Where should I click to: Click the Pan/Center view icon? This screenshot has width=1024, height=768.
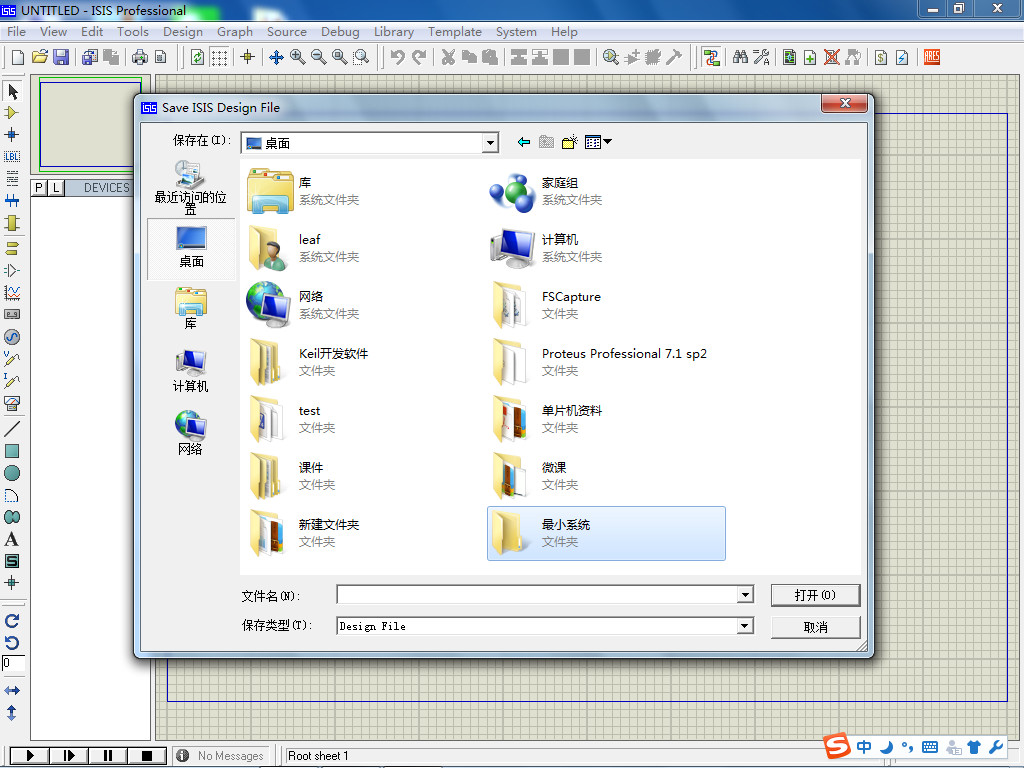pyautogui.click(x=276, y=57)
